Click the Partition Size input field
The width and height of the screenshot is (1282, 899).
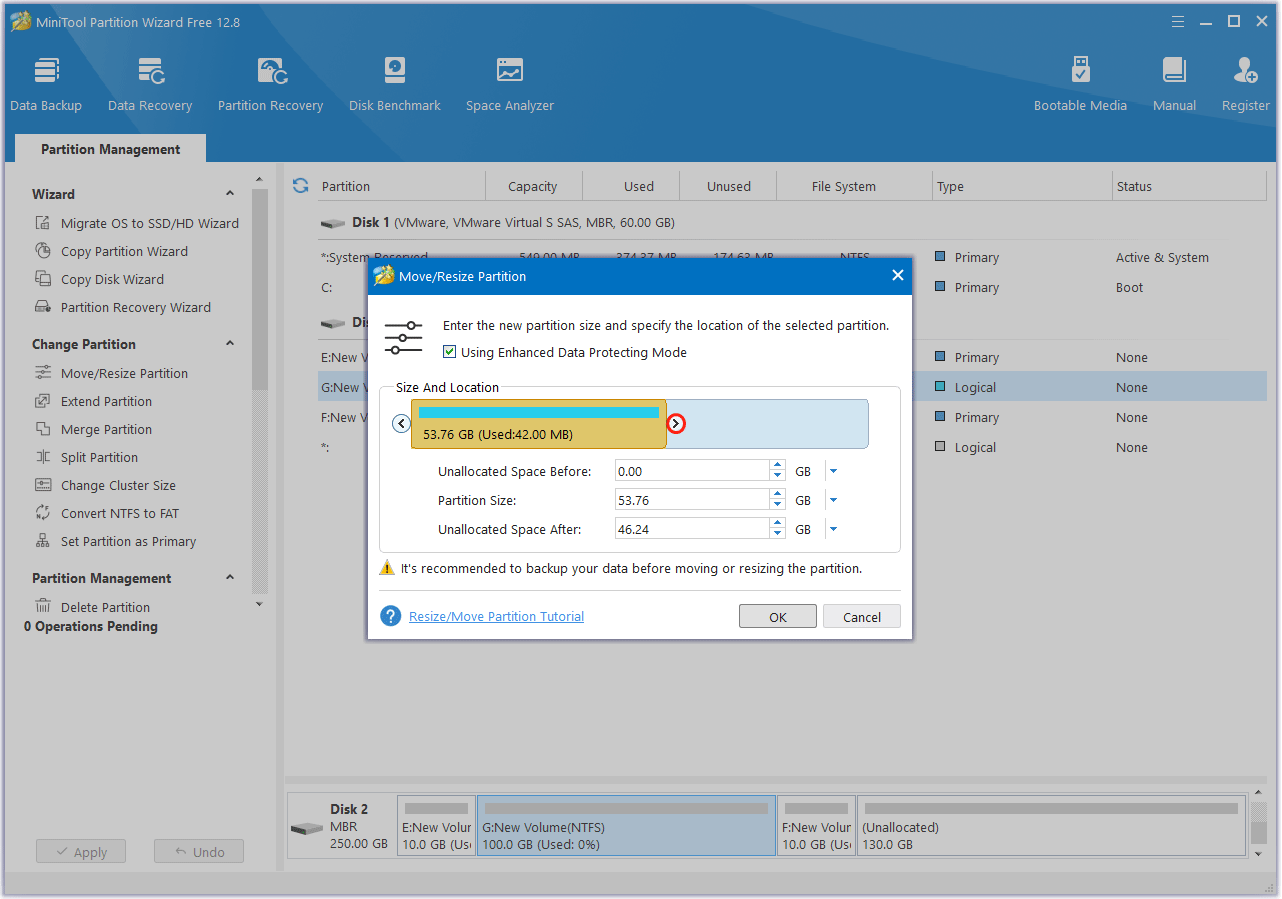[x=692, y=500]
